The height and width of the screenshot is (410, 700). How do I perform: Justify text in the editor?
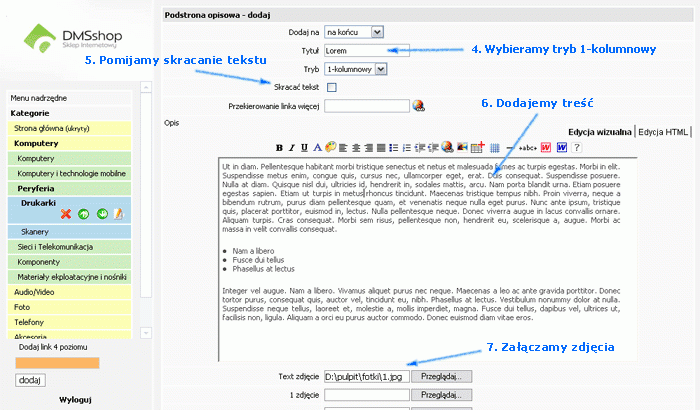381,148
